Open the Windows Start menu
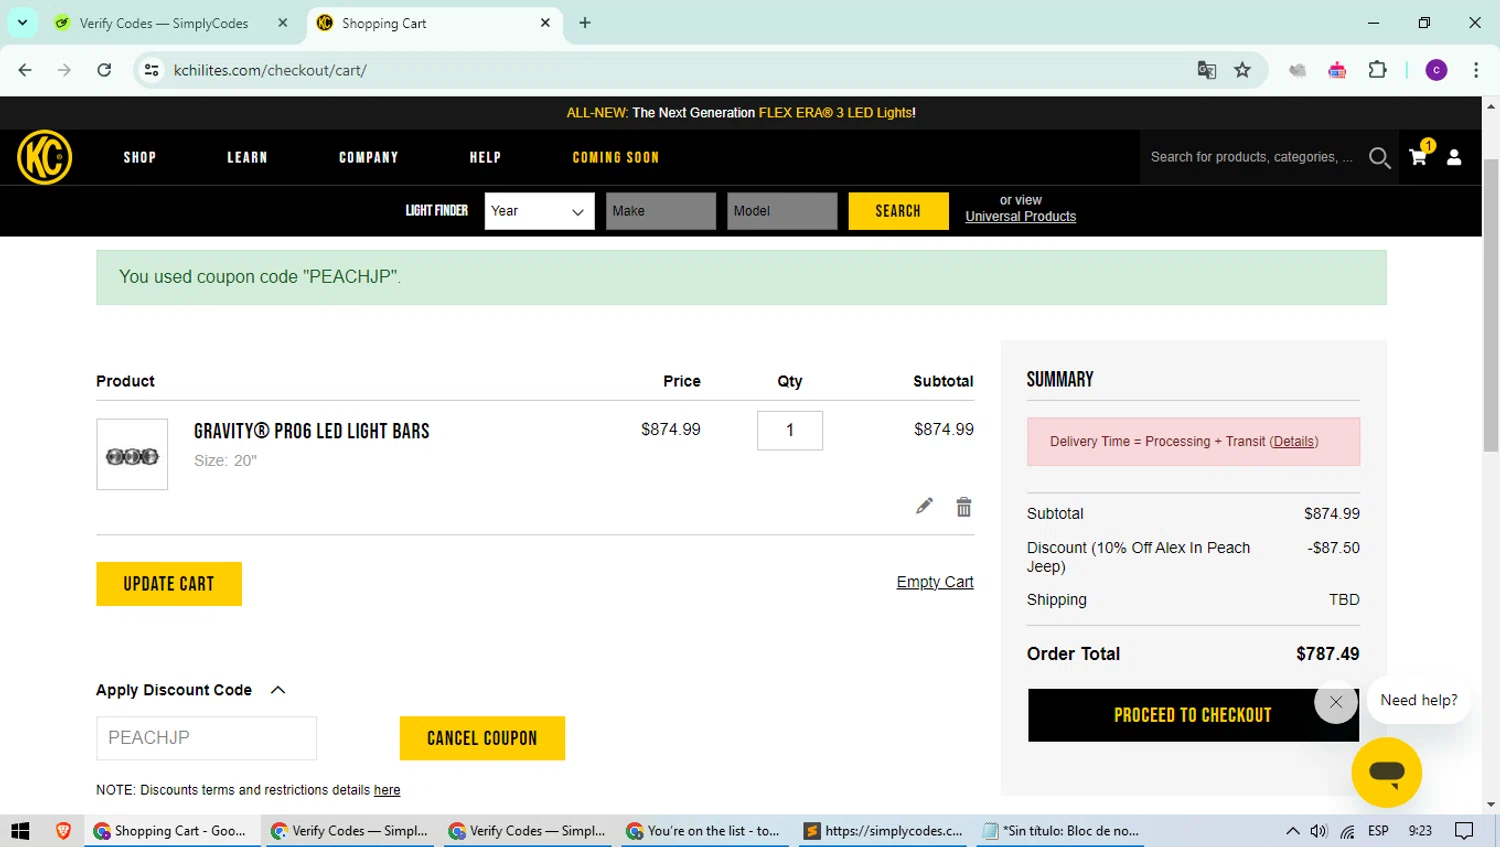The width and height of the screenshot is (1500, 847). [x=20, y=831]
